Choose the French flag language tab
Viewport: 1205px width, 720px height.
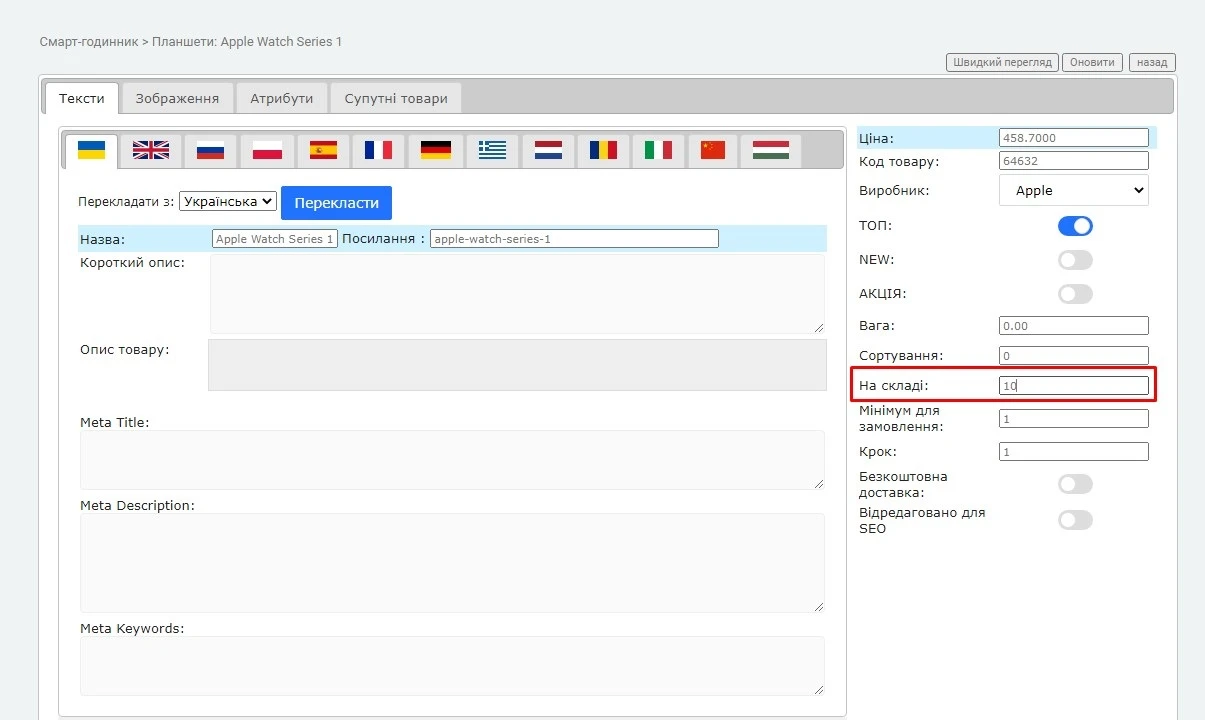[378, 150]
